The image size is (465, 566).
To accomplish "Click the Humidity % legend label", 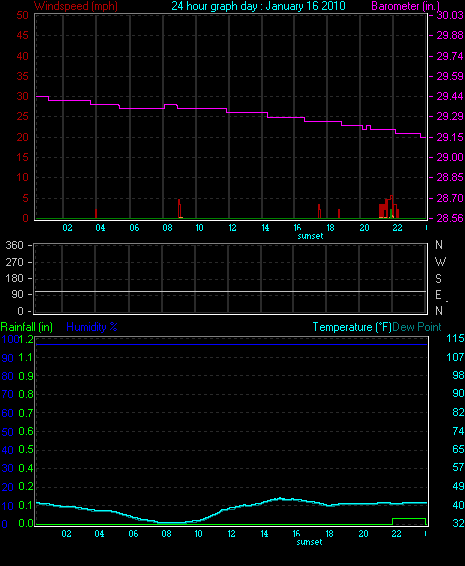I will [92, 327].
